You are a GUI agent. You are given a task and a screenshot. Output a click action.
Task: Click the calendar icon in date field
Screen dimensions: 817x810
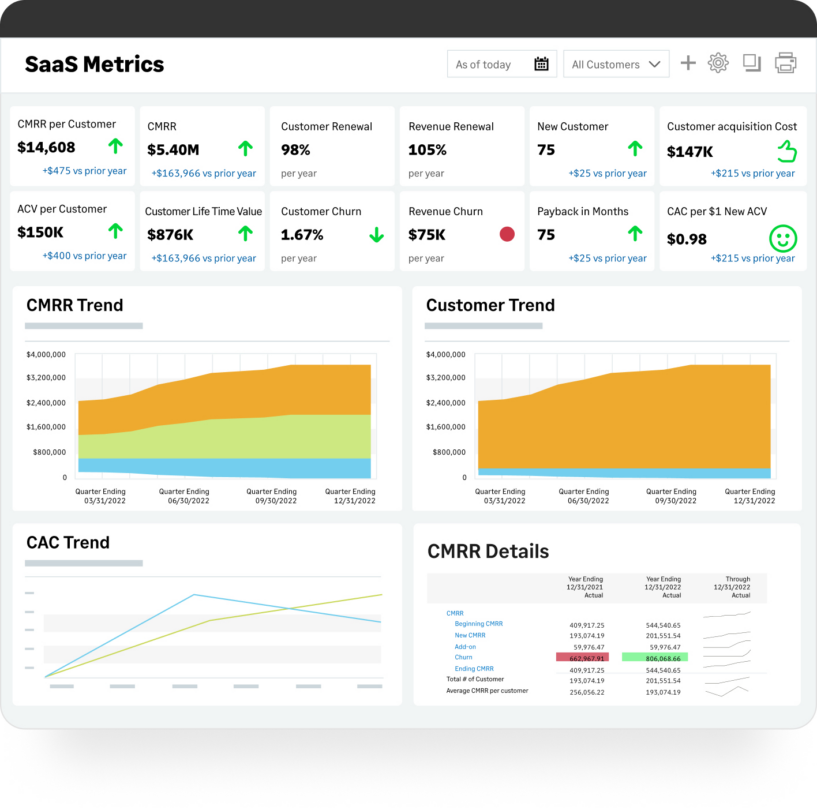pyautogui.click(x=541, y=65)
